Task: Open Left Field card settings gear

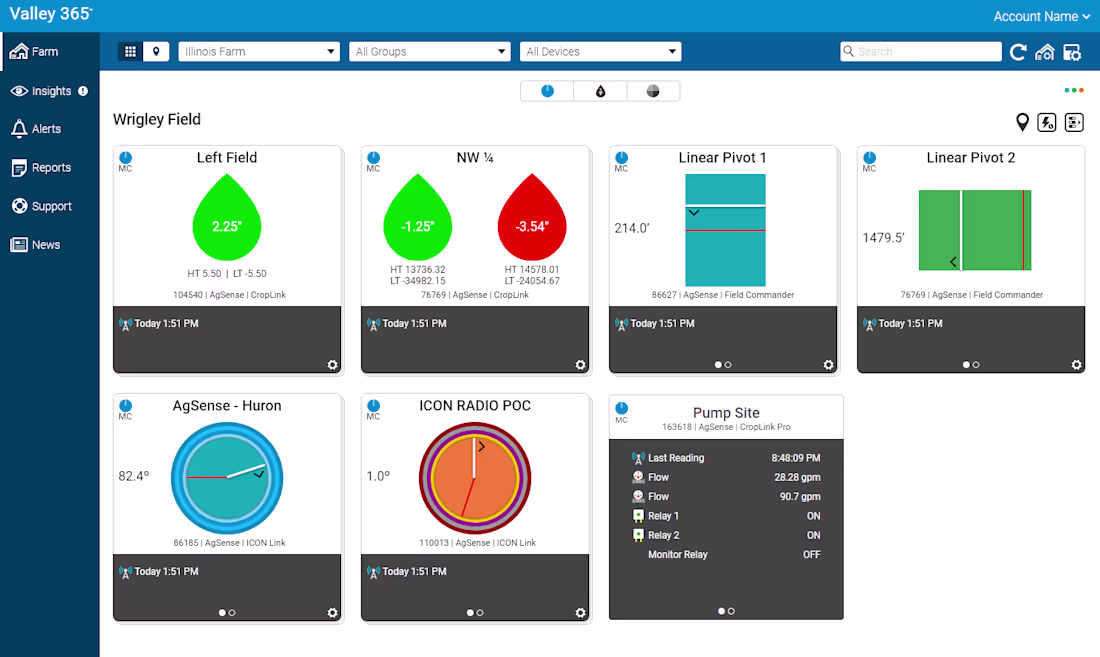Action: (333, 365)
